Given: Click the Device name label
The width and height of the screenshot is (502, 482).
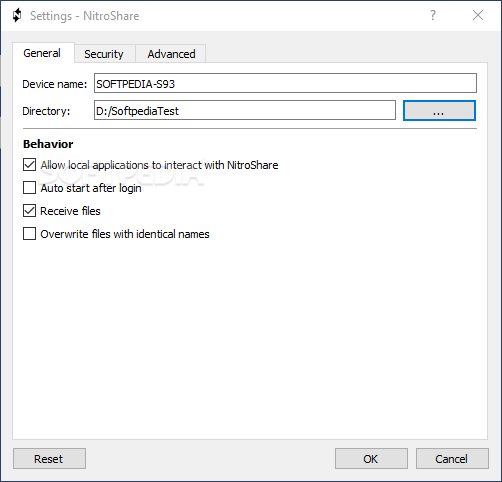Looking at the screenshot, I should 55,84.
